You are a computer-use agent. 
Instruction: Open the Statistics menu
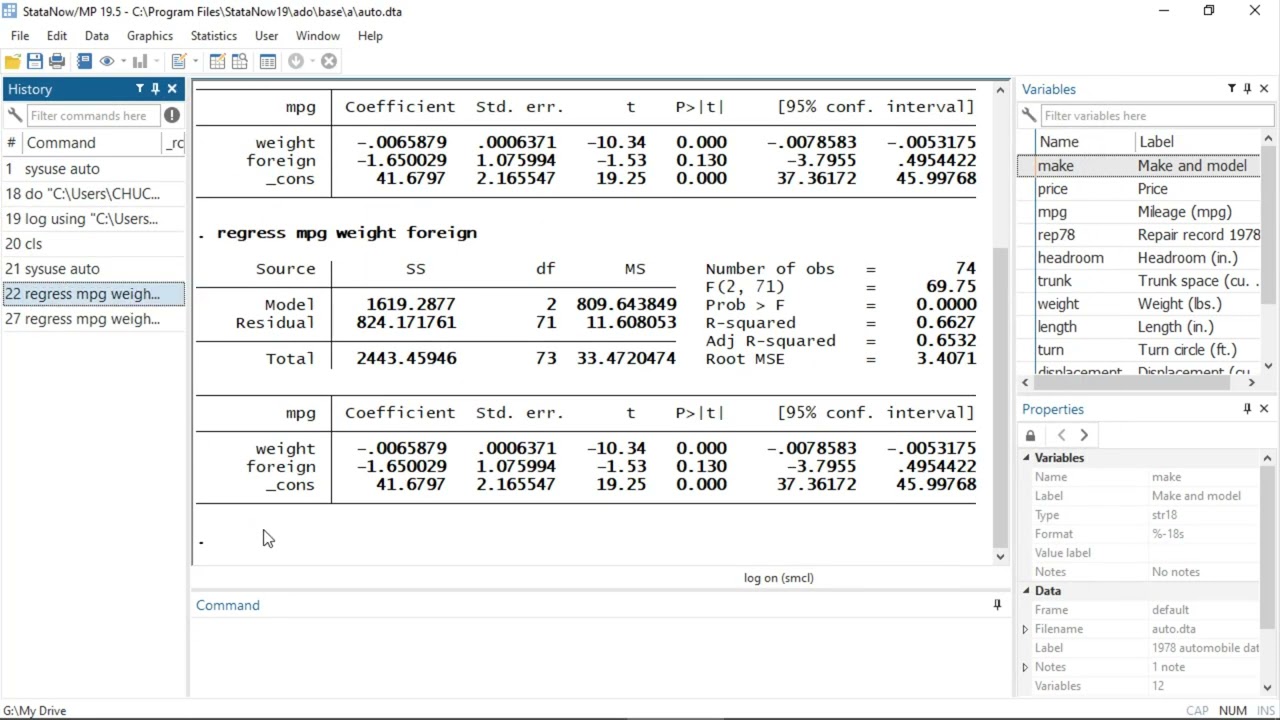click(214, 35)
